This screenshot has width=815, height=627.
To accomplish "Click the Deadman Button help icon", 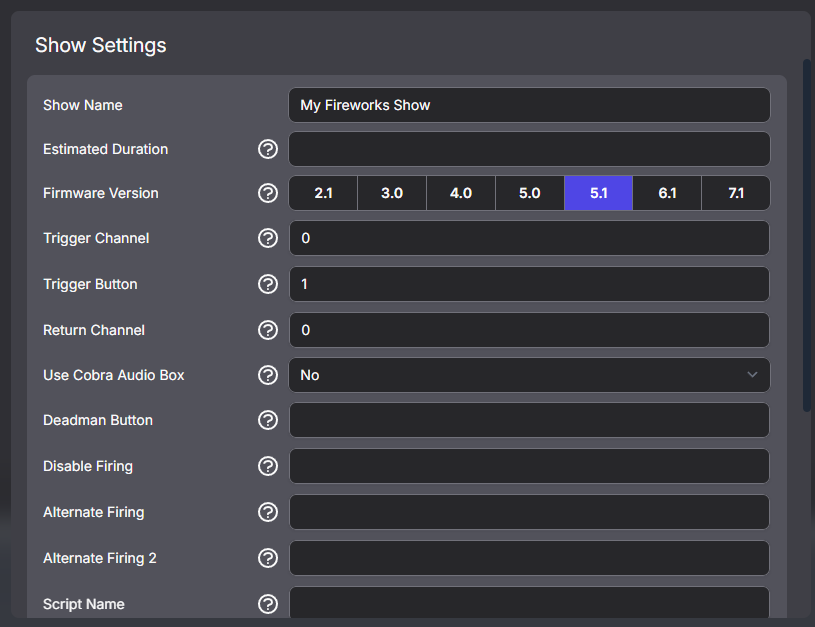I will click(x=267, y=420).
